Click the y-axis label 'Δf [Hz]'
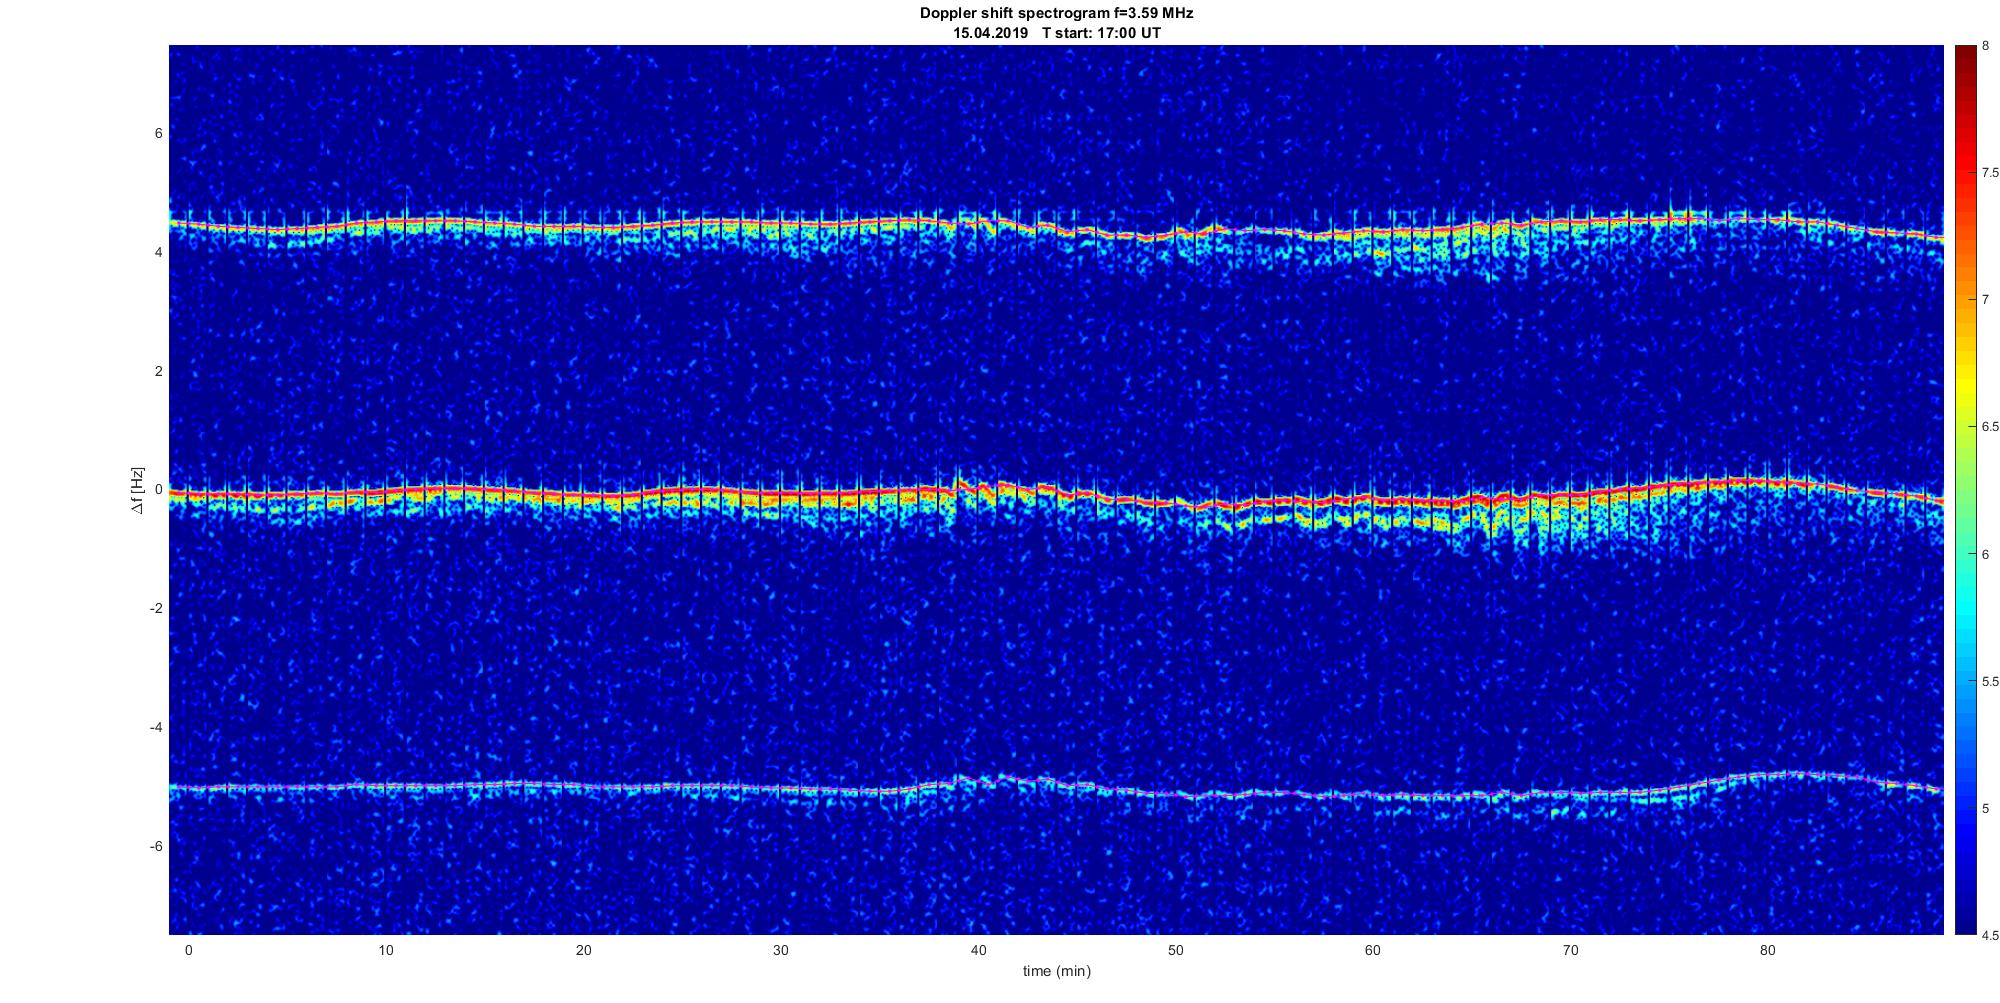The image size is (2000, 1003). tap(137, 491)
